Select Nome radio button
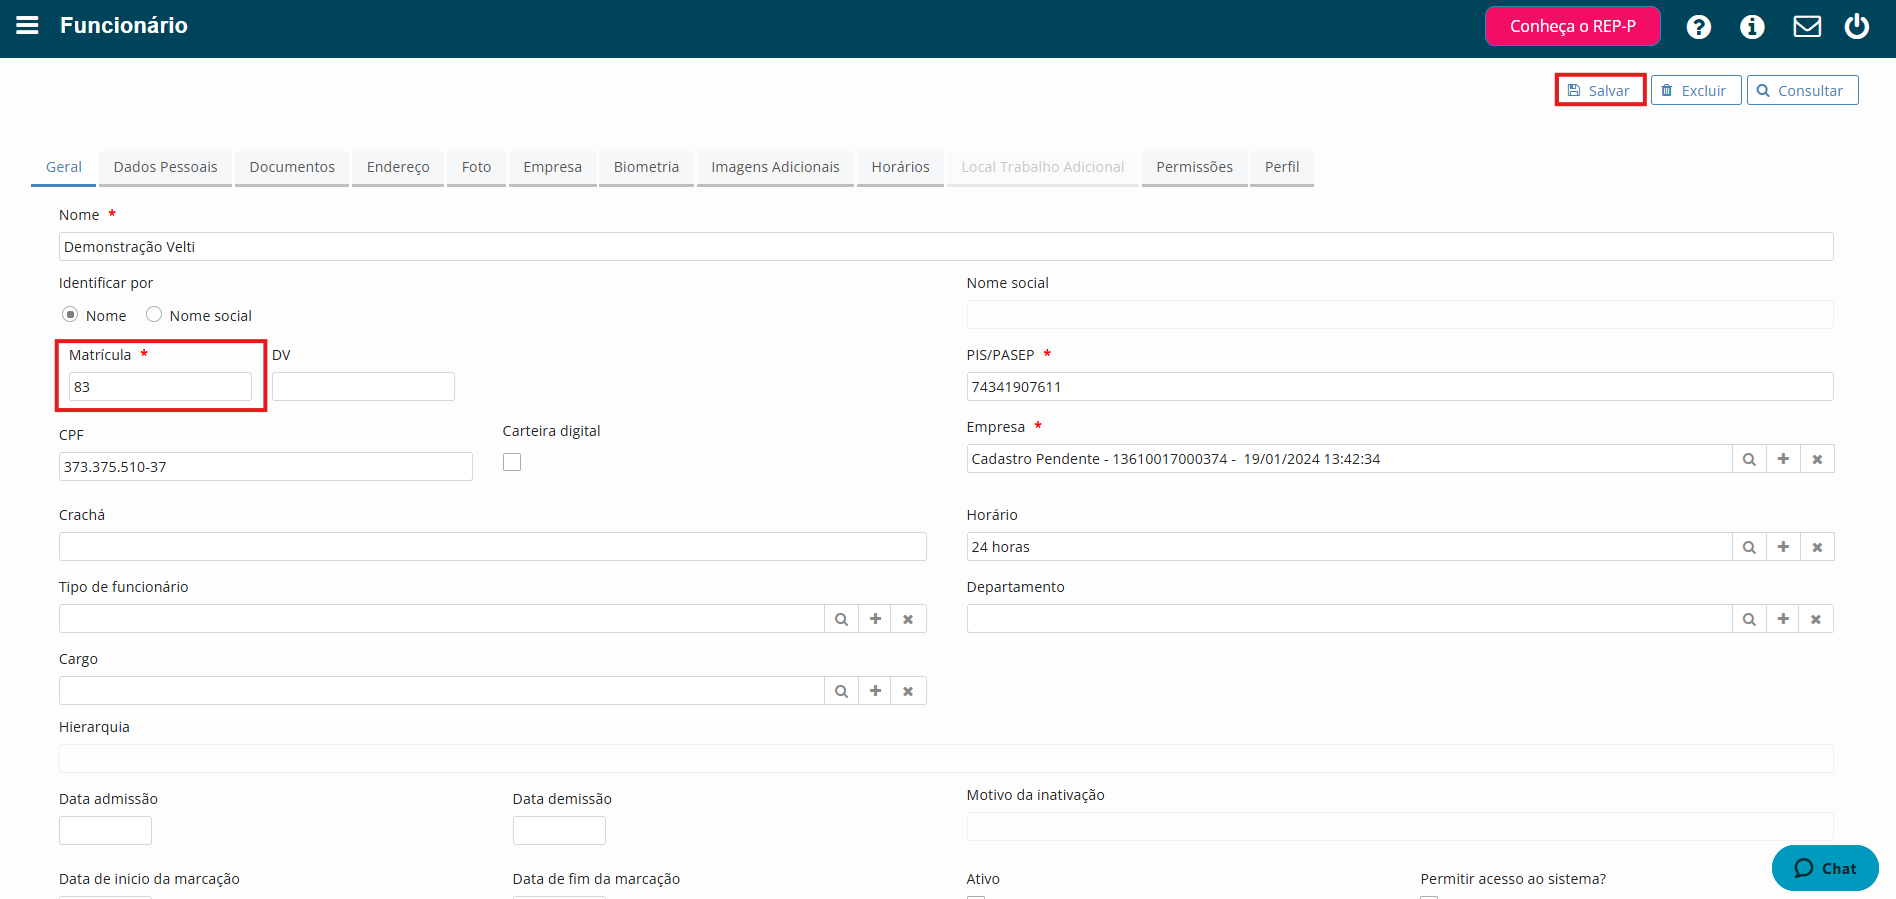The height and width of the screenshot is (899, 1896). [70, 314]
